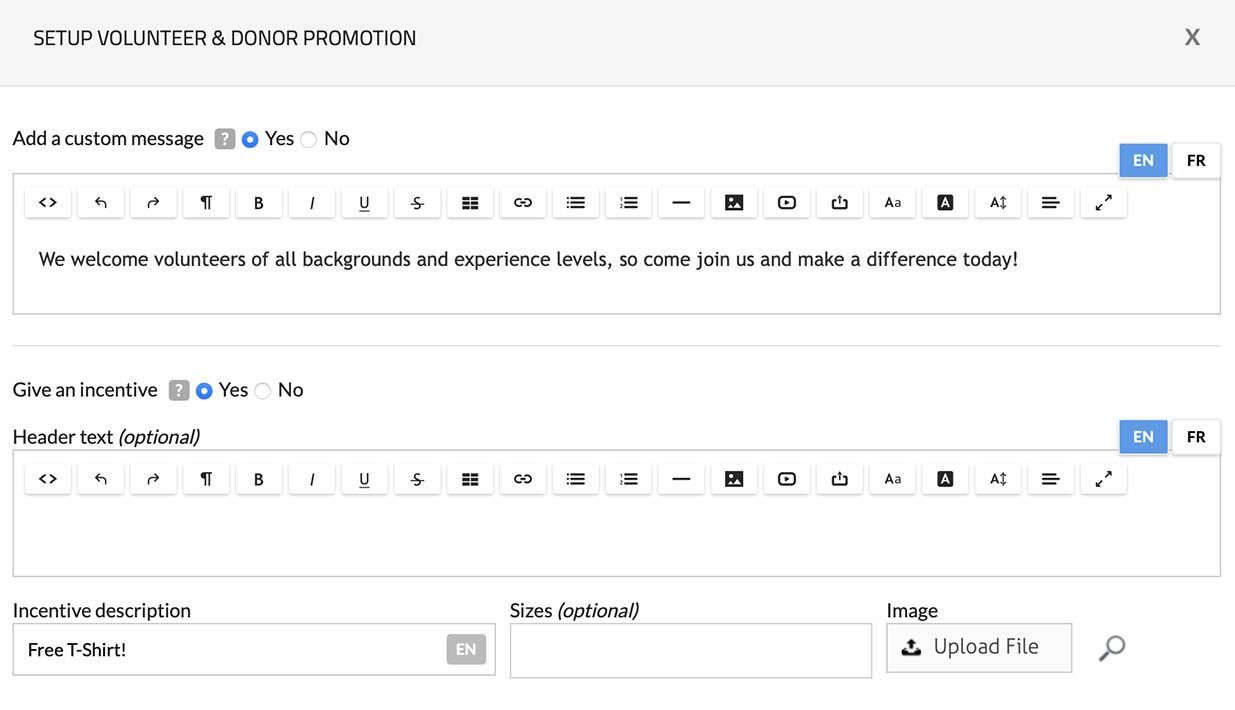Click the Sizes optional input field
This screenshot has height=710, width=1235.
690,651
